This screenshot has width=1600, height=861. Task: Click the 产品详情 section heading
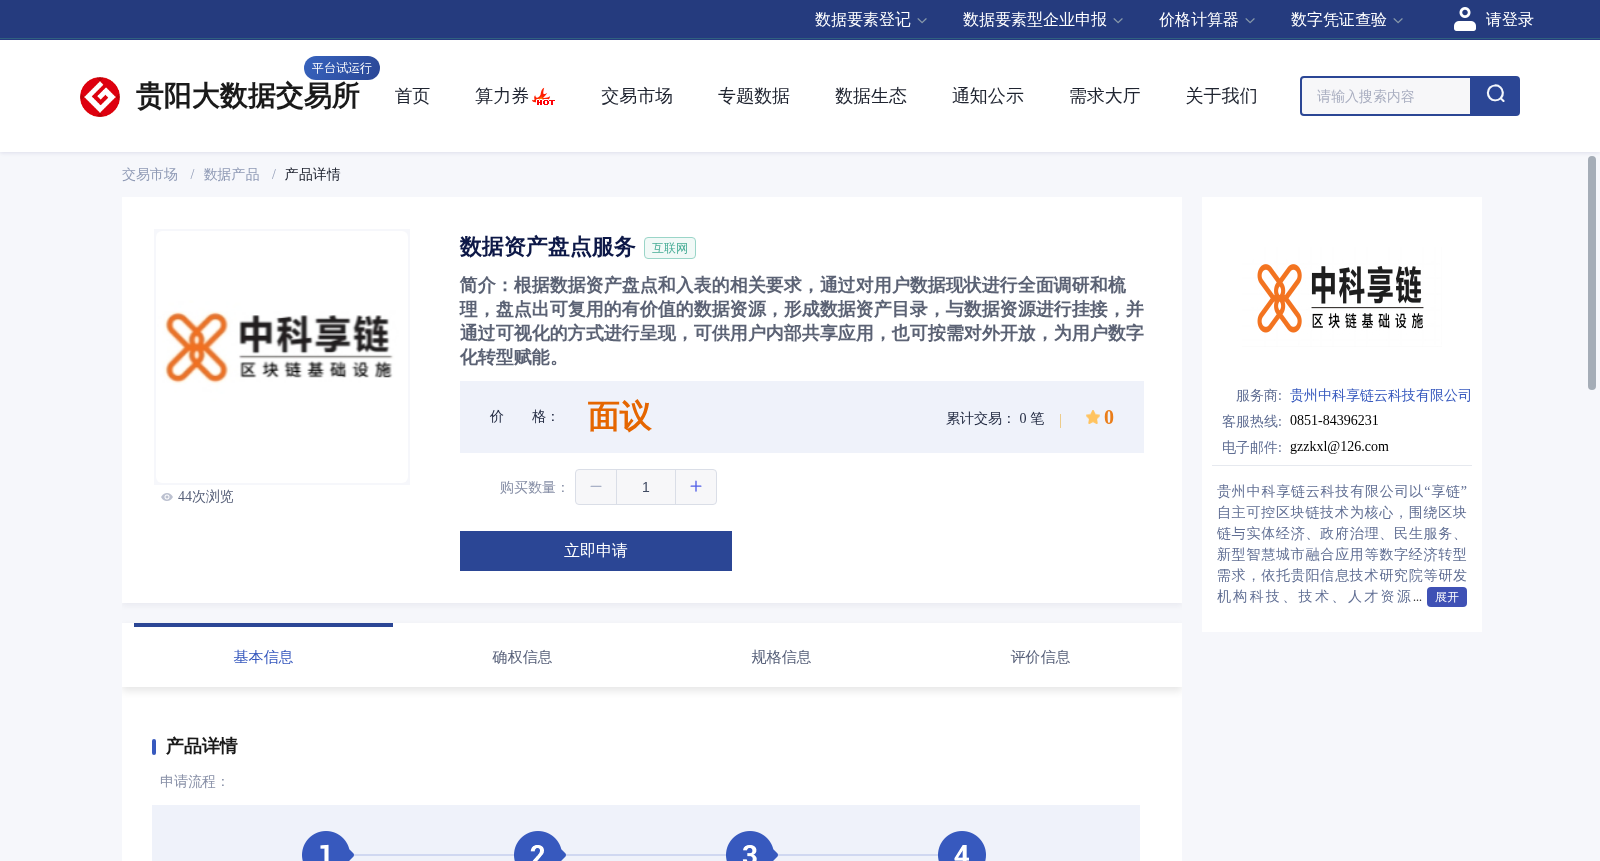point(202,746)
